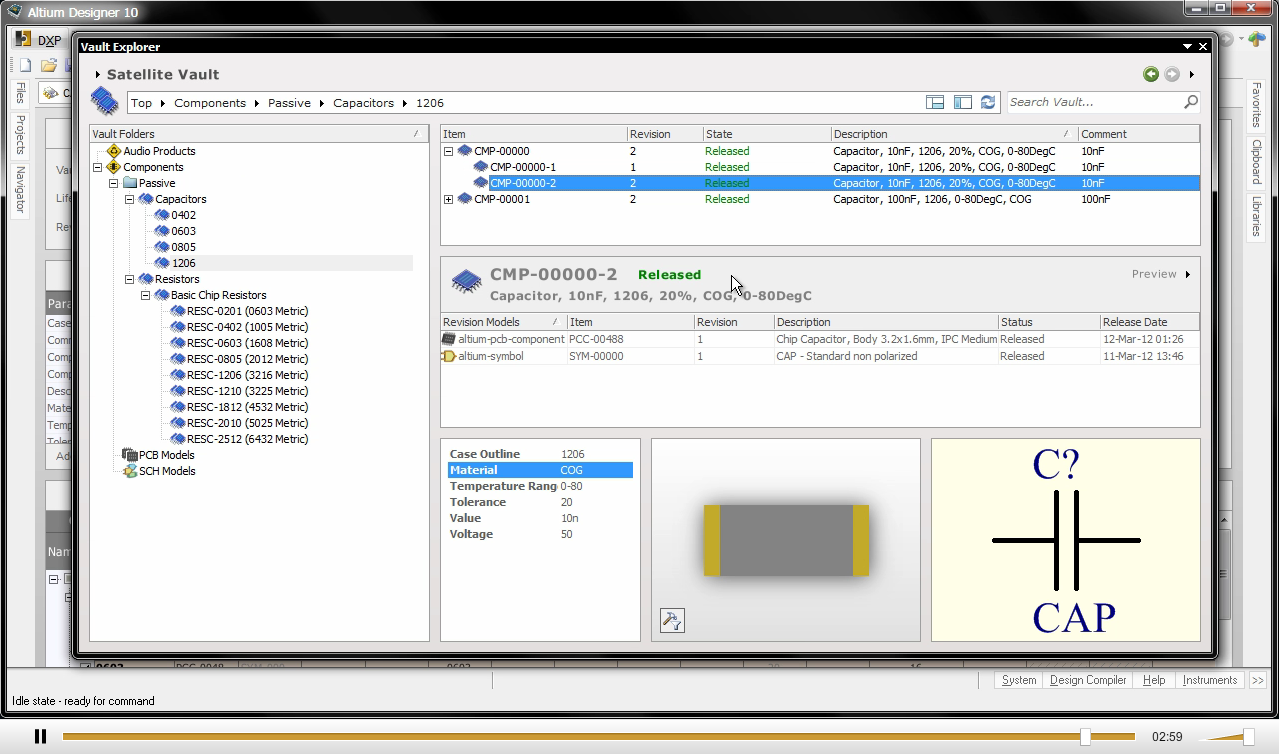1279x754 pixels.
Task: Click the Help status bar button
Action: pyautogui.click(x=1154, y=680)
